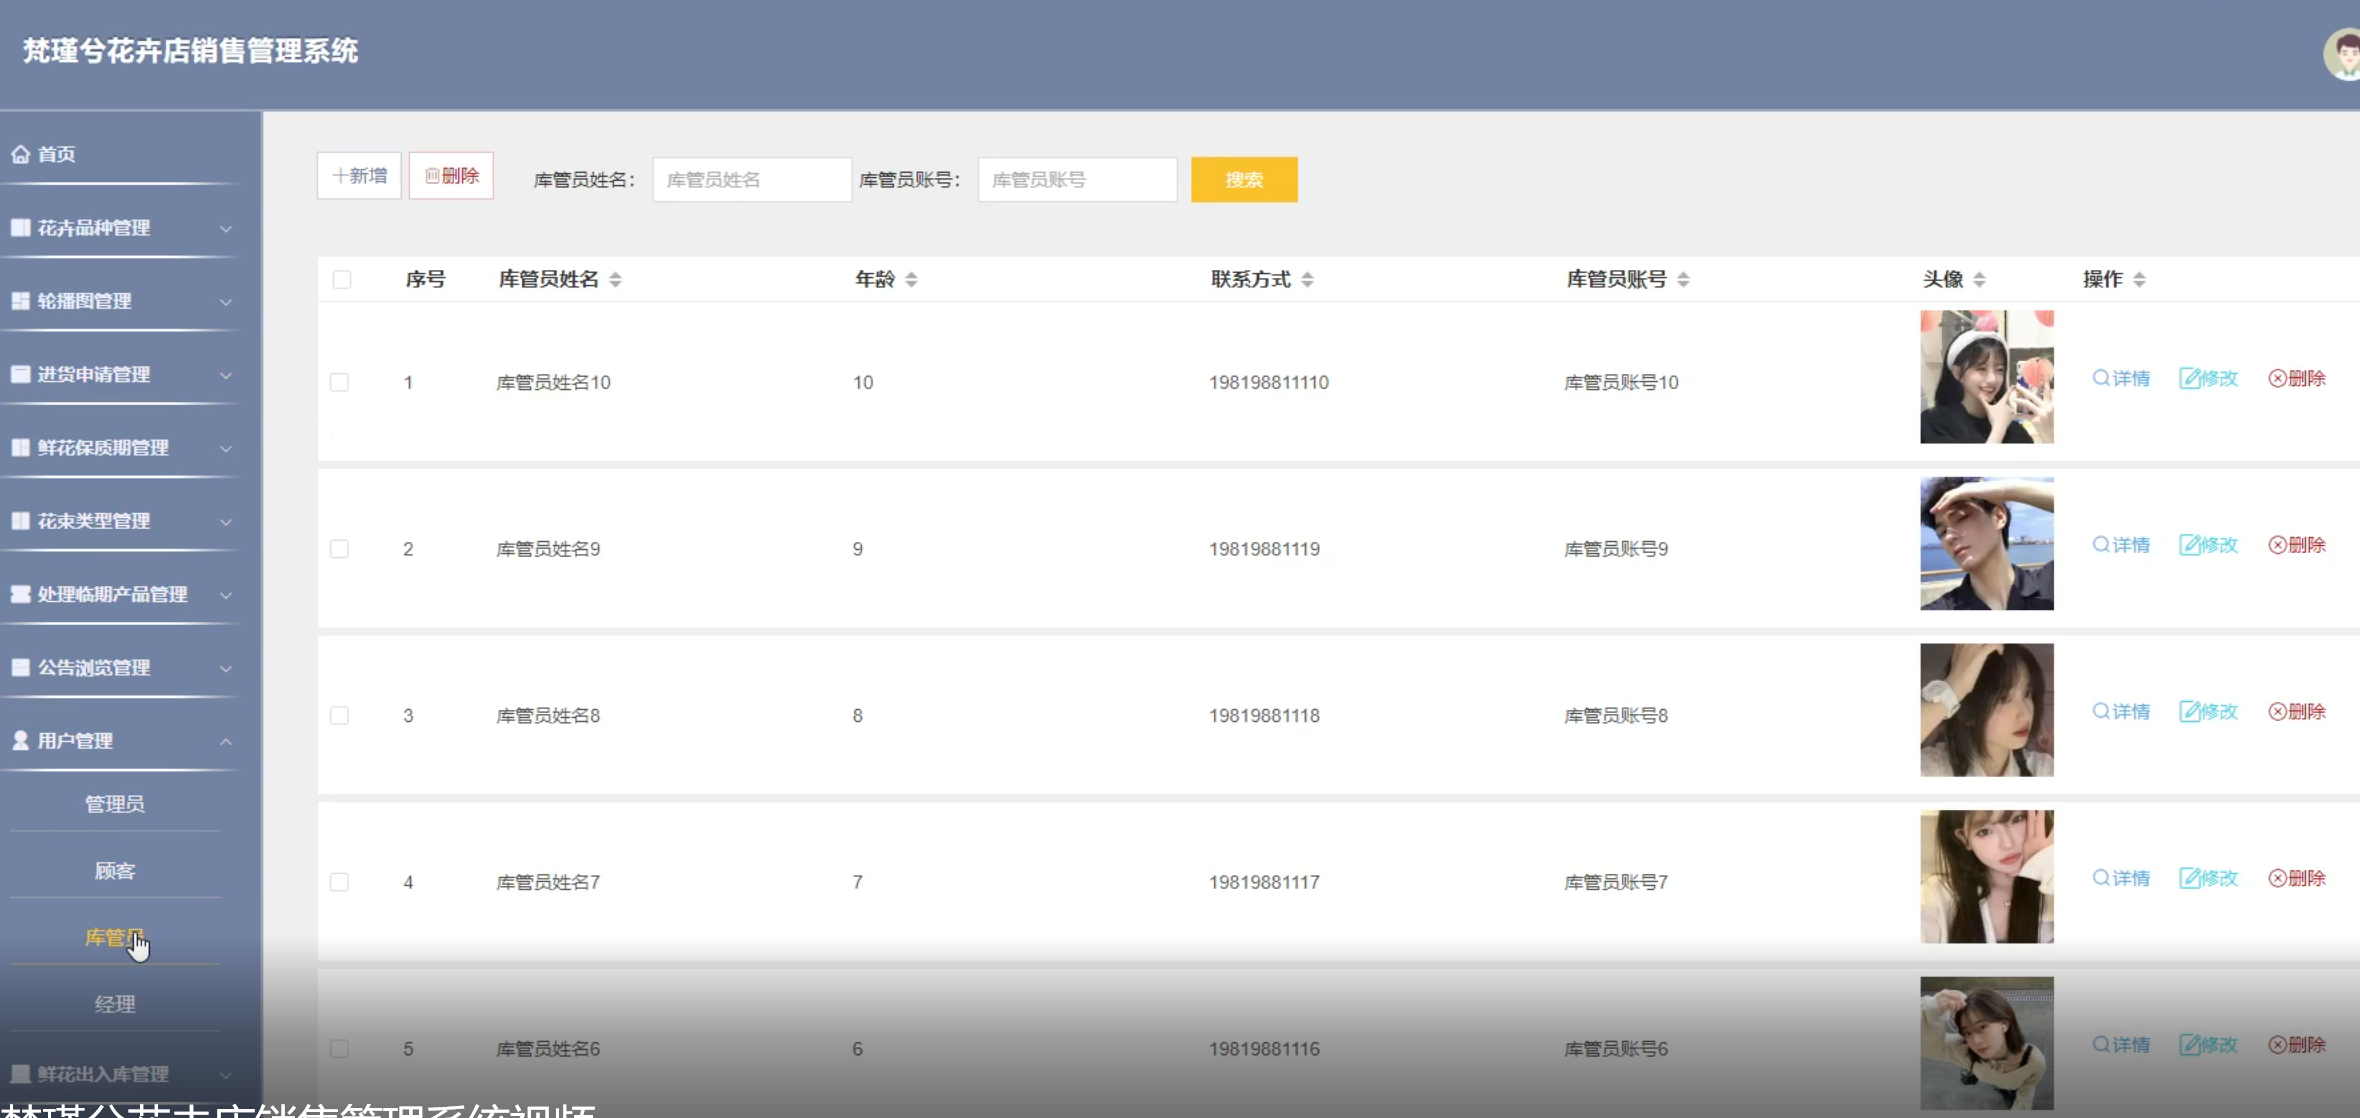
Task: Check the checkbox for row 1
Action: pyautogui.click(x=340, y=383)
